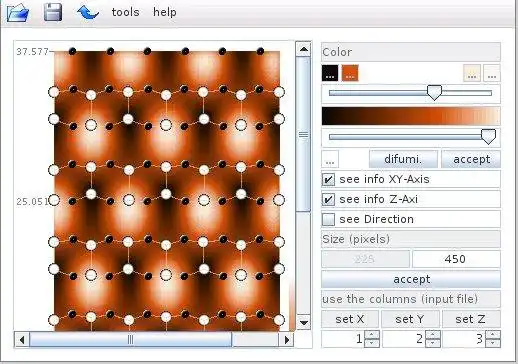Toggle see info XY-Axis checkbox
This screenshot has width=518, height=364.
pos(328,179)
